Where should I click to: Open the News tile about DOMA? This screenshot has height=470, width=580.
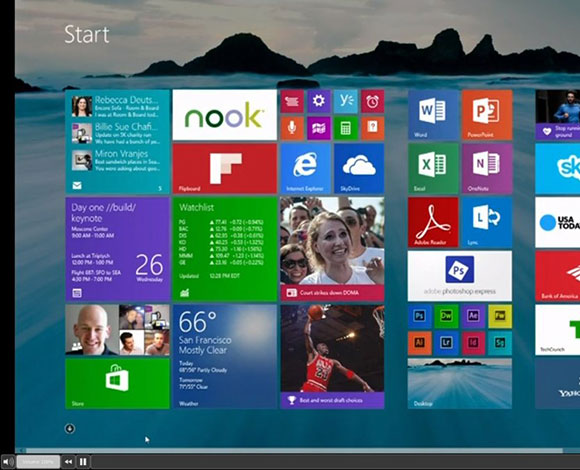(x=332, y=249)
